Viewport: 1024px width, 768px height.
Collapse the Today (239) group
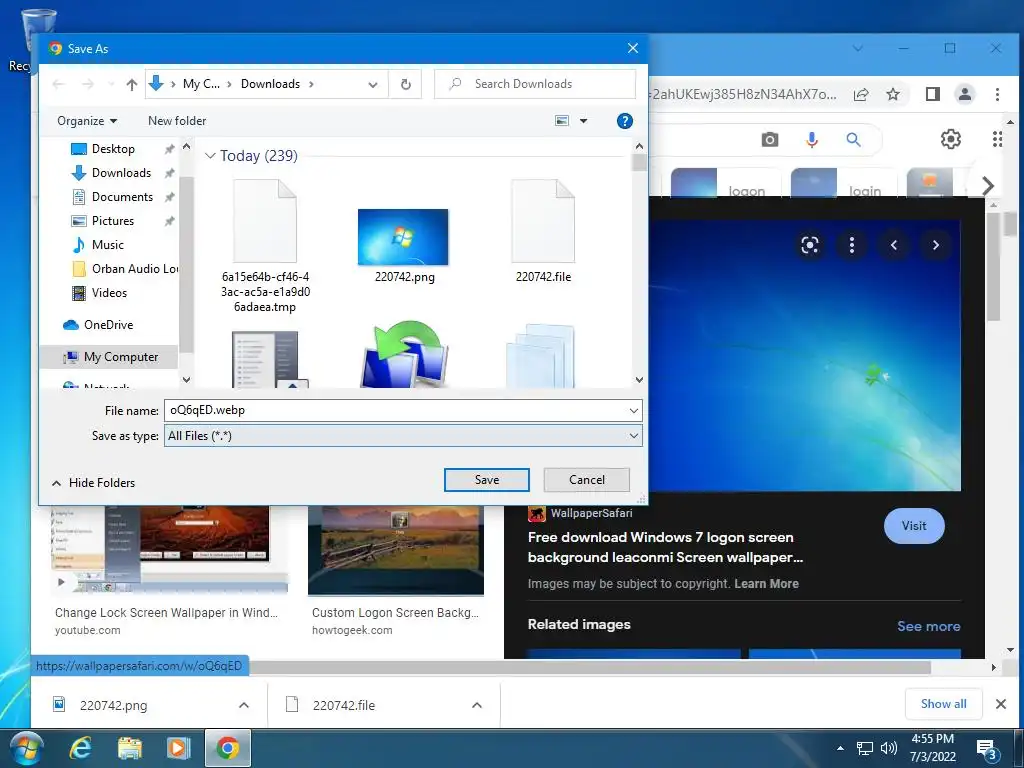[x=210, y=155]
